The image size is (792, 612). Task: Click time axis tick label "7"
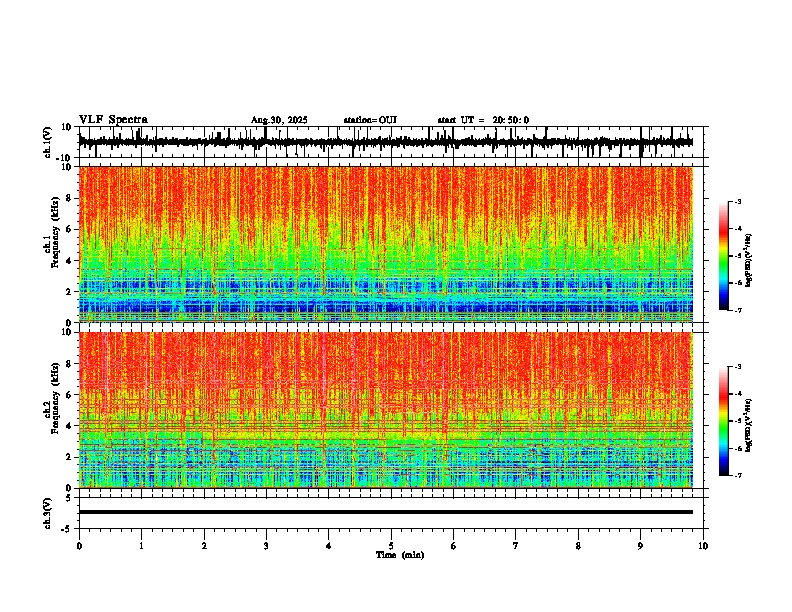point(516,546)
